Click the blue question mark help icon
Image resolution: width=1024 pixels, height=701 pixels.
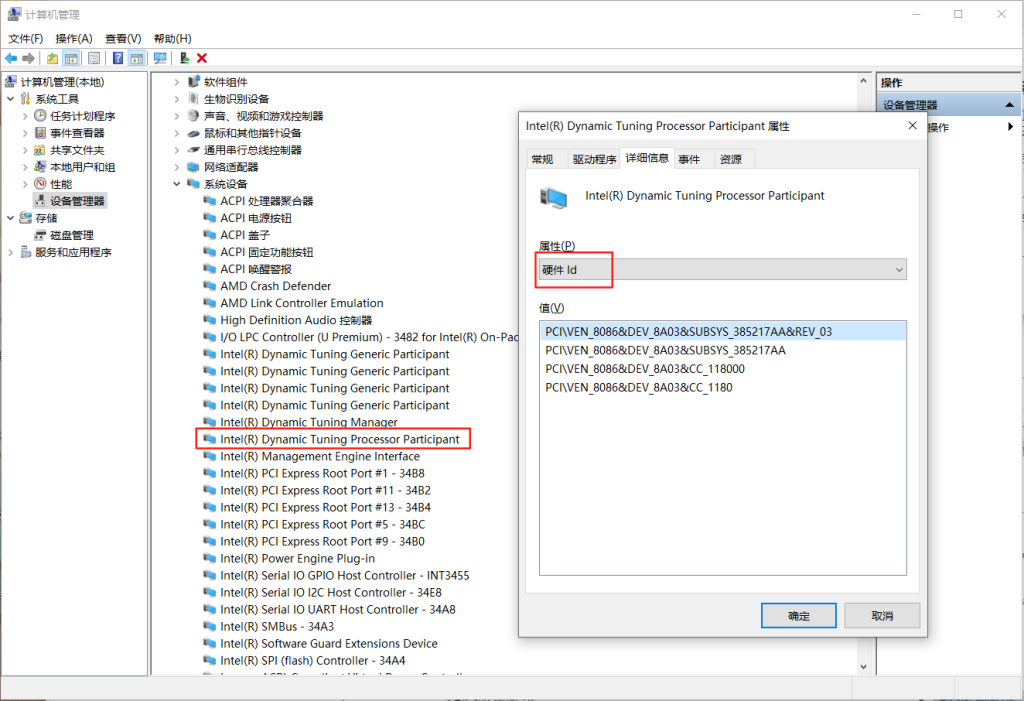[x=118, y=58]
